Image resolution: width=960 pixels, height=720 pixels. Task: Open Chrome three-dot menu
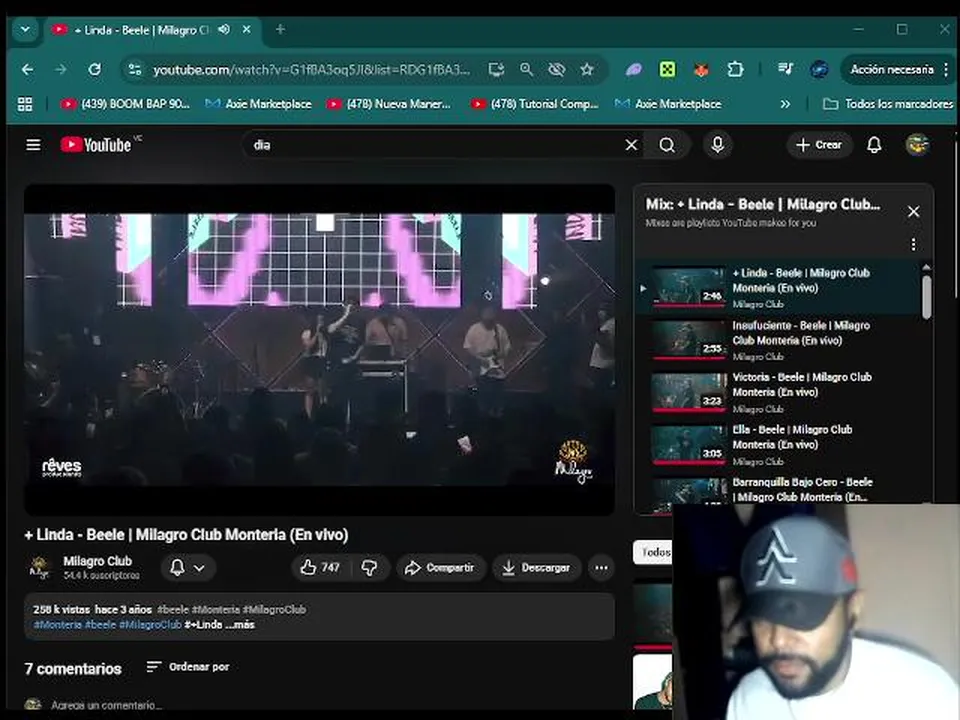coord(946,69)
